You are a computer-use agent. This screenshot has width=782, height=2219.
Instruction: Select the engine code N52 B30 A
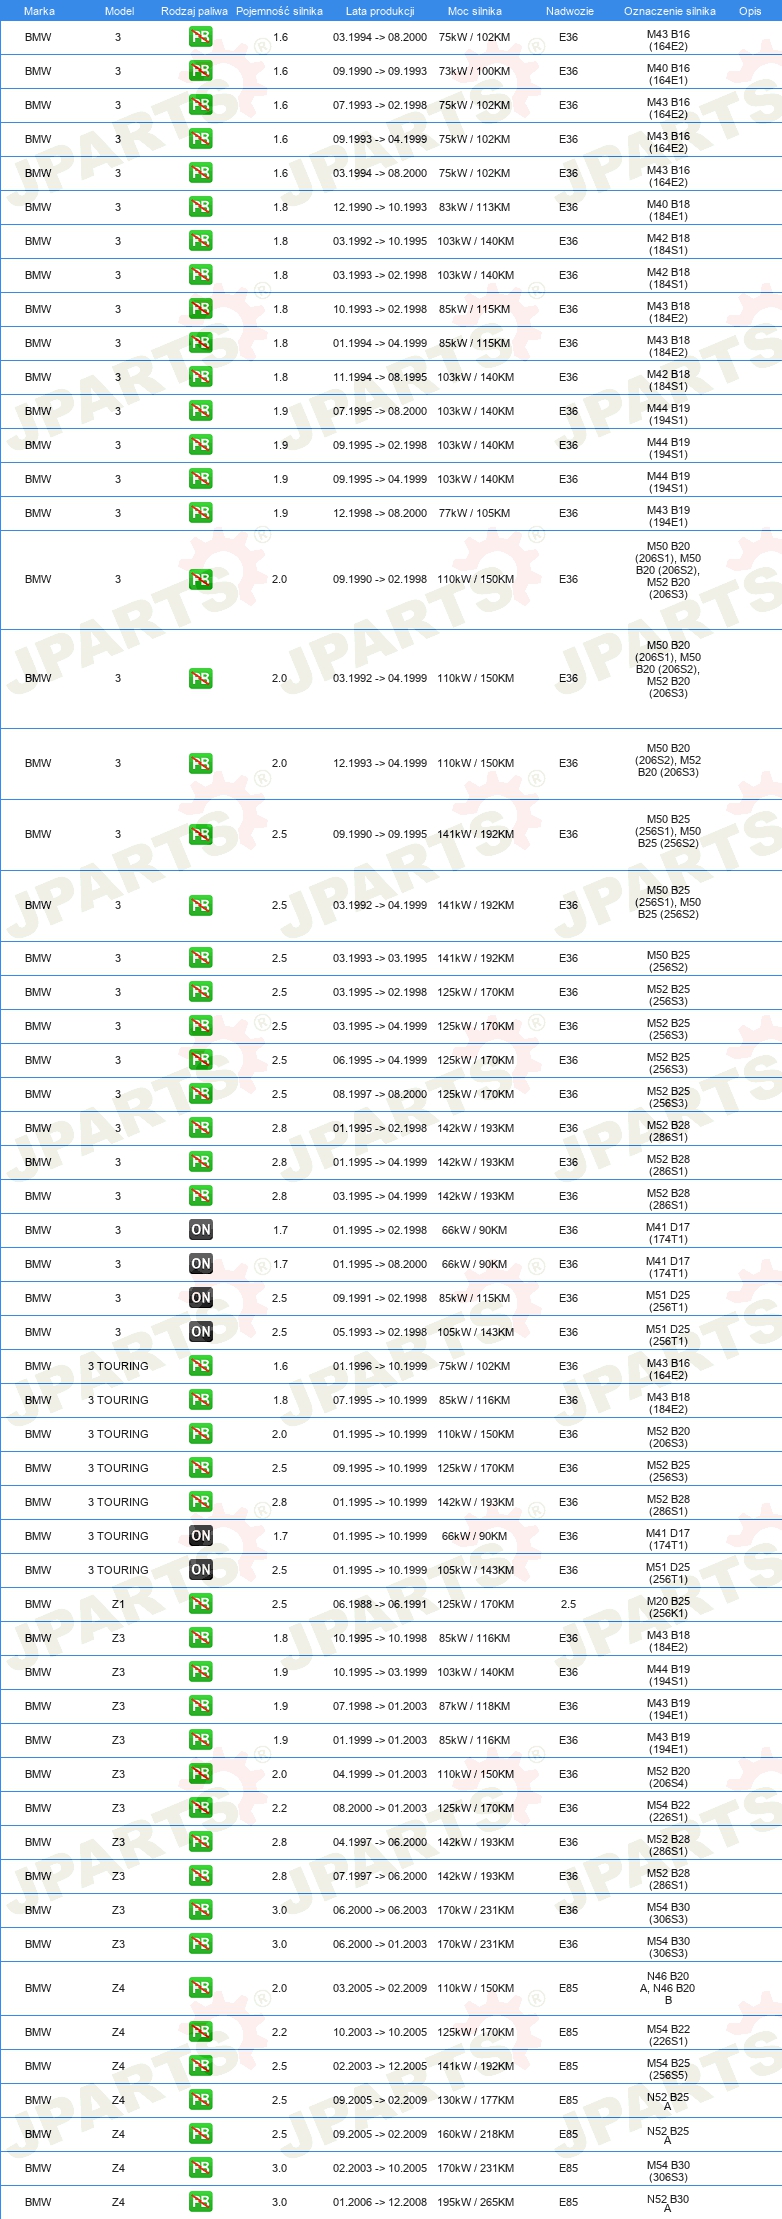(668, 2204)
